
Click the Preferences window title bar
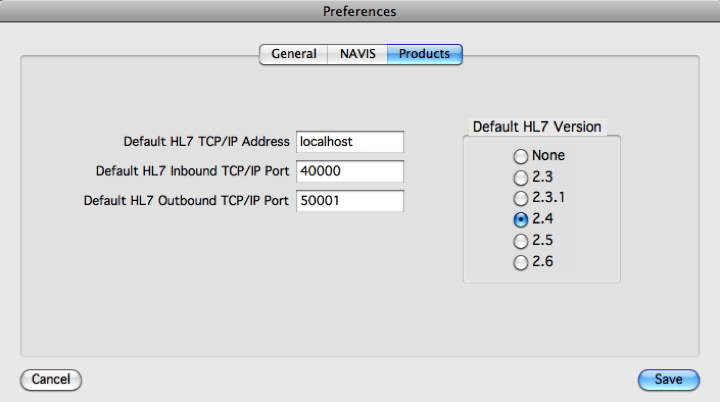360,12
